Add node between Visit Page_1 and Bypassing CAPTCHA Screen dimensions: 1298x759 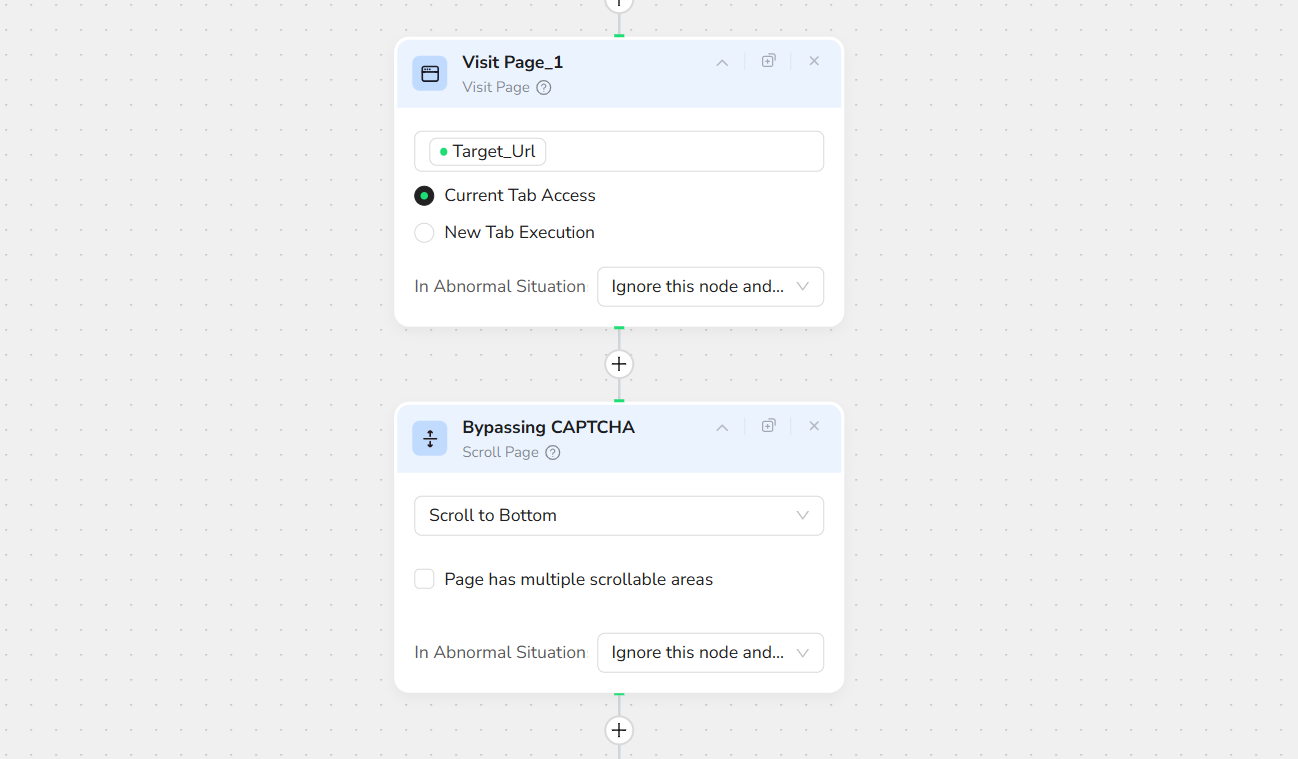tap(619, 364)
